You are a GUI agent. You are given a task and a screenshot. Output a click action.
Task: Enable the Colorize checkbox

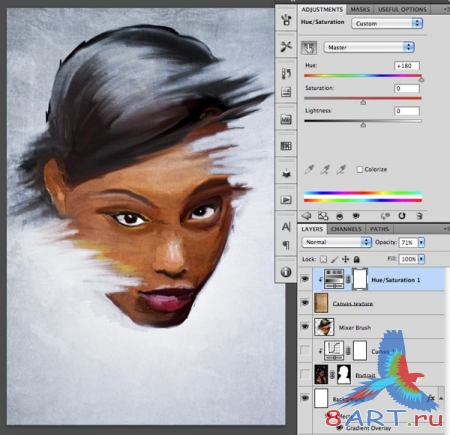click(360, 169)
